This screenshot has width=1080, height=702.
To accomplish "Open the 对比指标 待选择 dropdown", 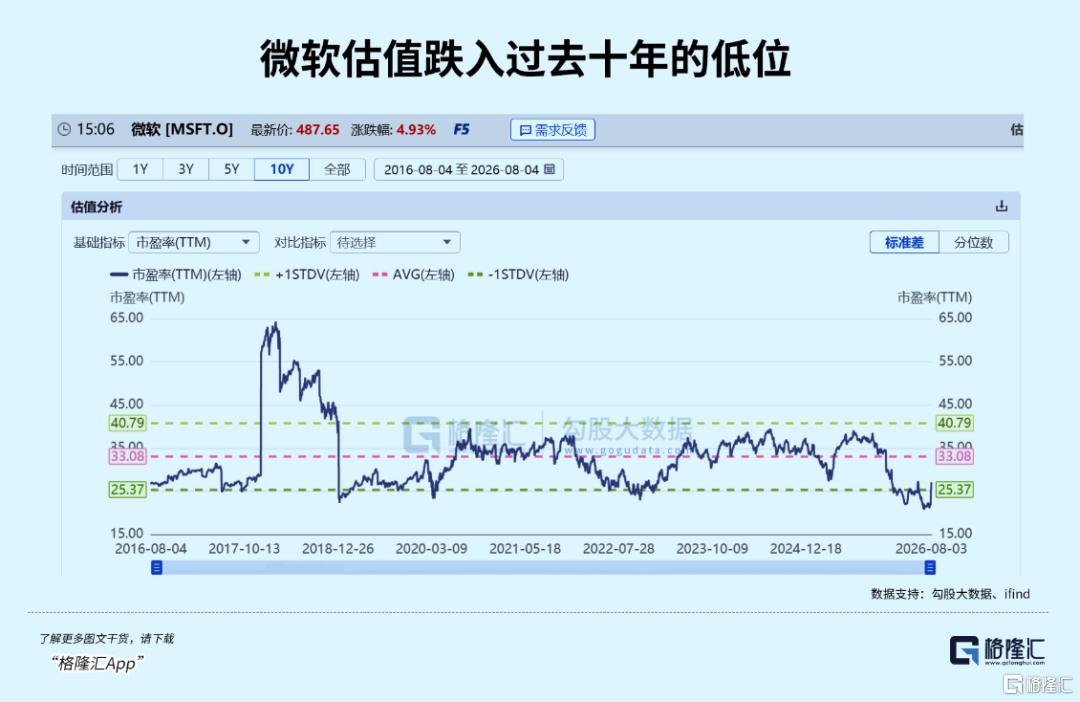I will pyautogui.click(x=395, y=242).
